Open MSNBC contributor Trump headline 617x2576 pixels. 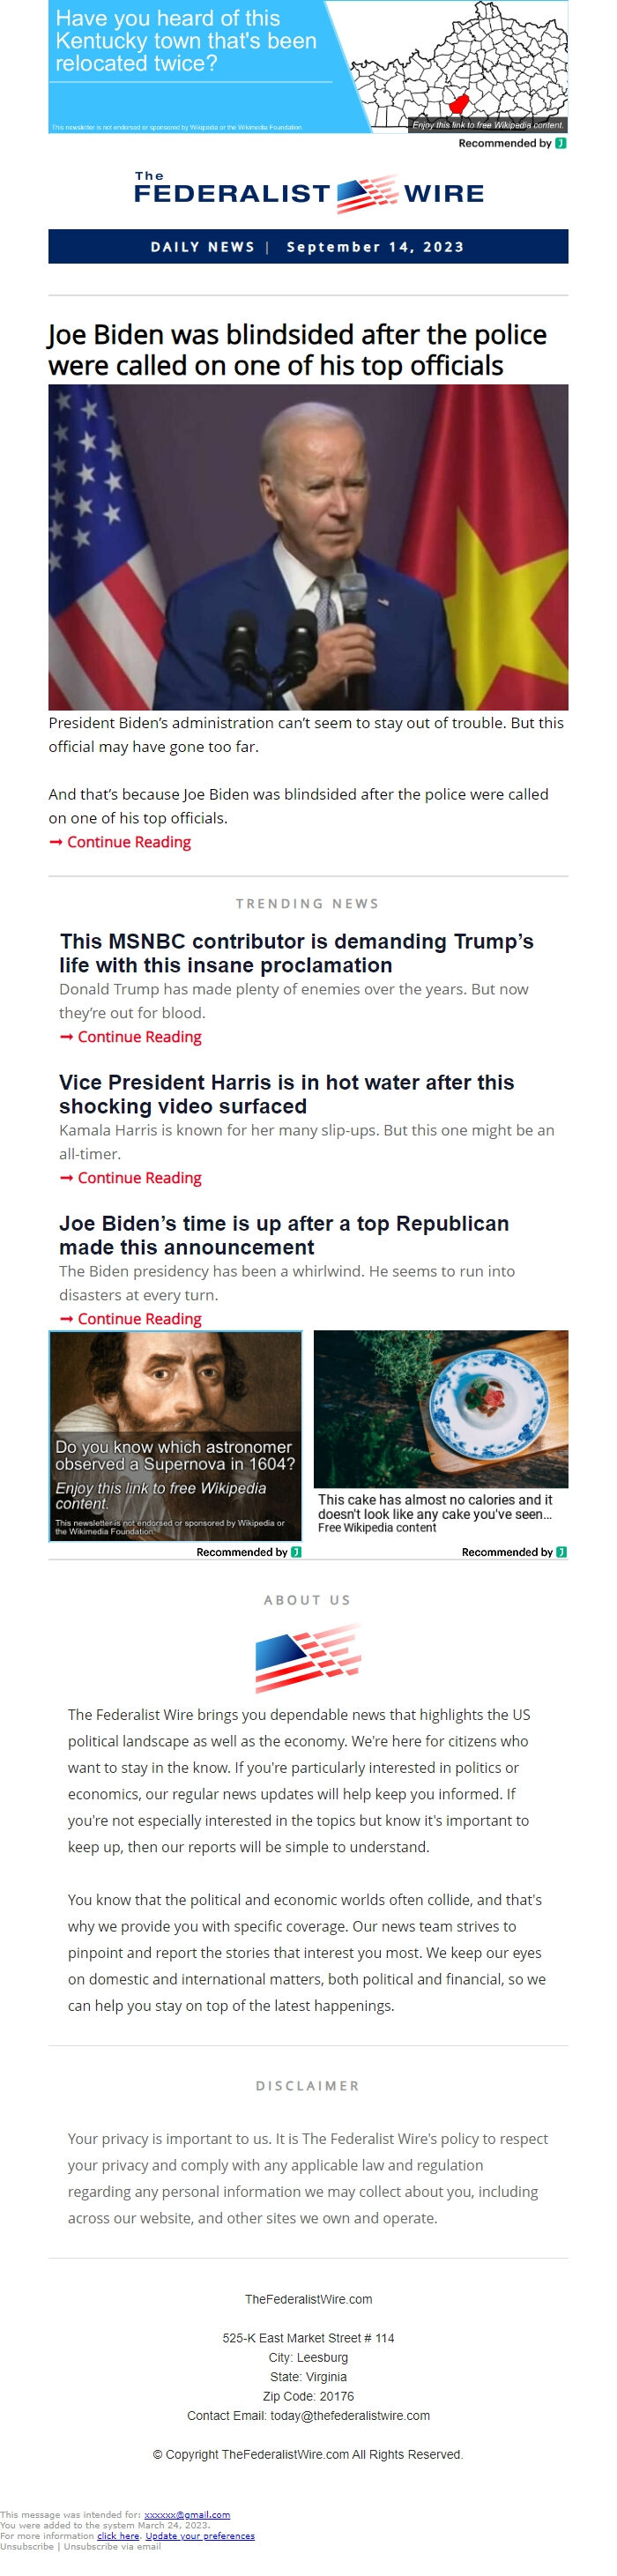coord(296,953)
